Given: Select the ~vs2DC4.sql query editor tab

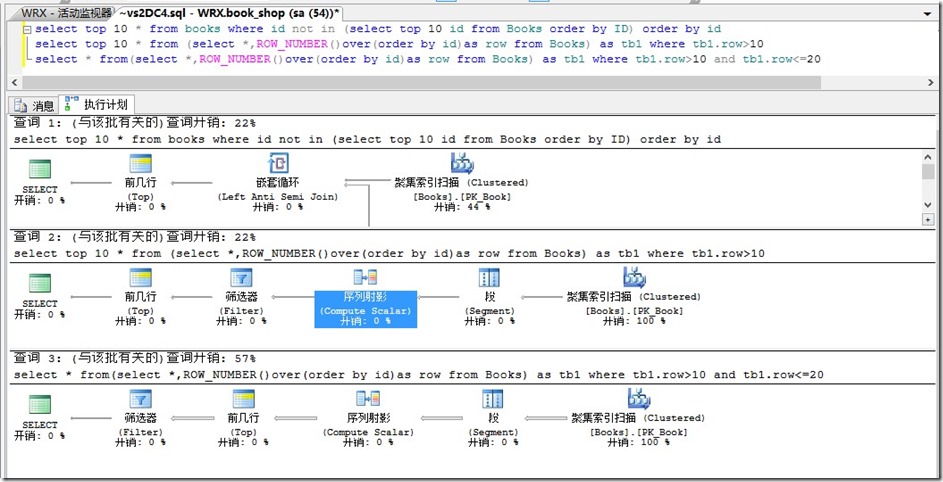Looking at the screenshot, I should point(229,13).
